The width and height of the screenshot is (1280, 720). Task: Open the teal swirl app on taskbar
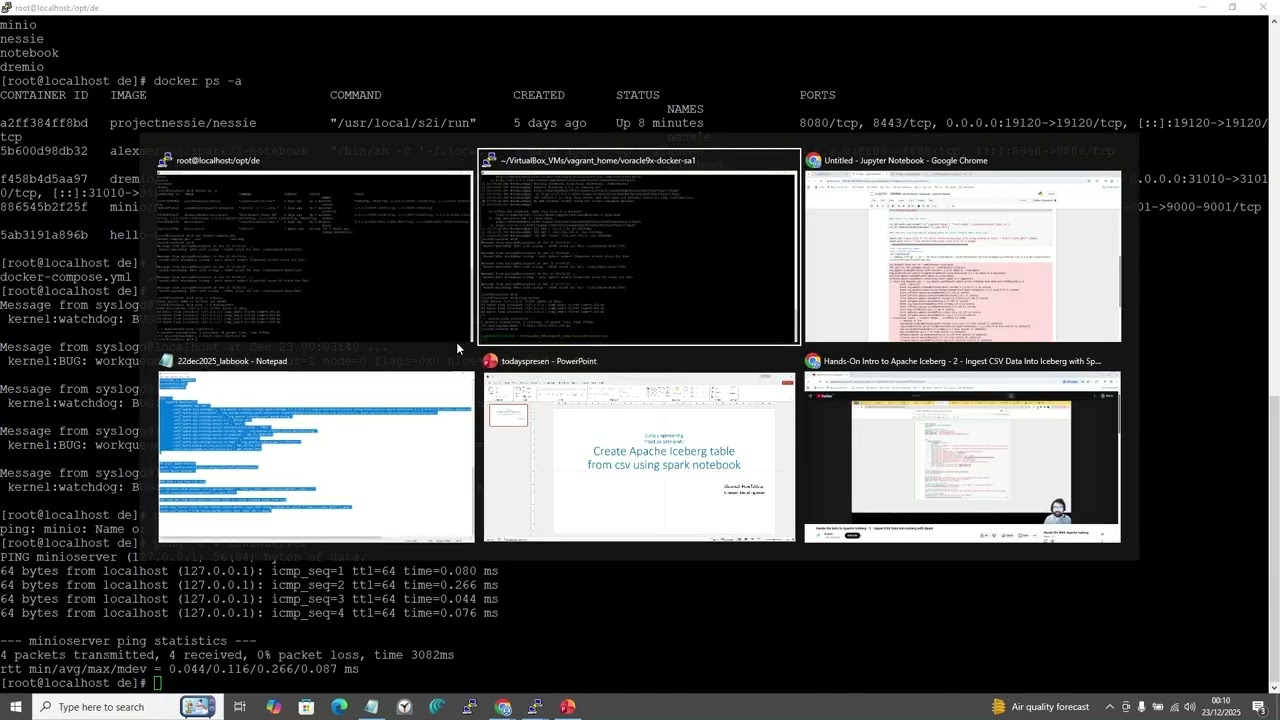(x=437, y=707)
